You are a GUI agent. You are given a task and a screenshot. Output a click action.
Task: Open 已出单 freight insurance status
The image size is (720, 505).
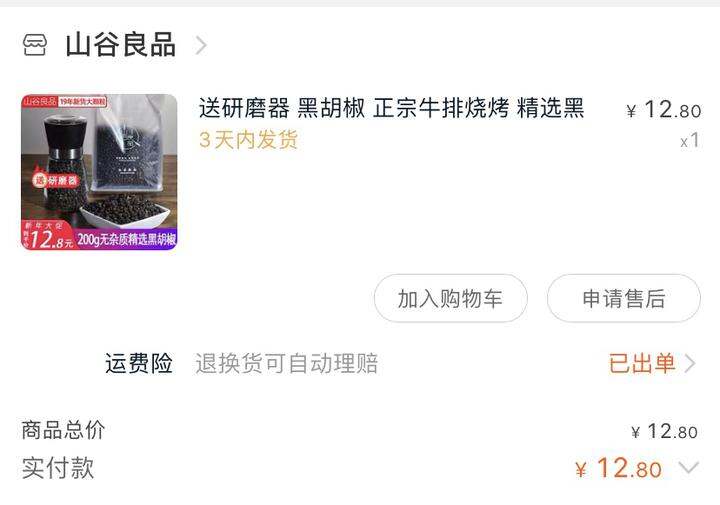[x=642, y=364]
